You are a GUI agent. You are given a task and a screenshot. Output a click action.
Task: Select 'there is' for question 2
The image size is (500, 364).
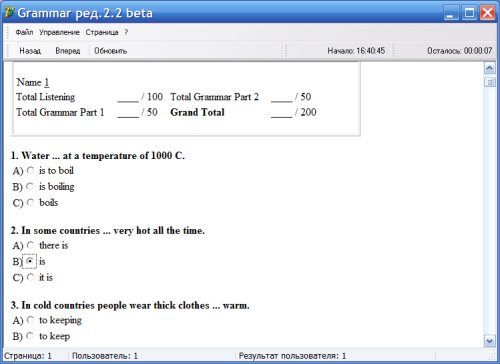pos(30,245)
